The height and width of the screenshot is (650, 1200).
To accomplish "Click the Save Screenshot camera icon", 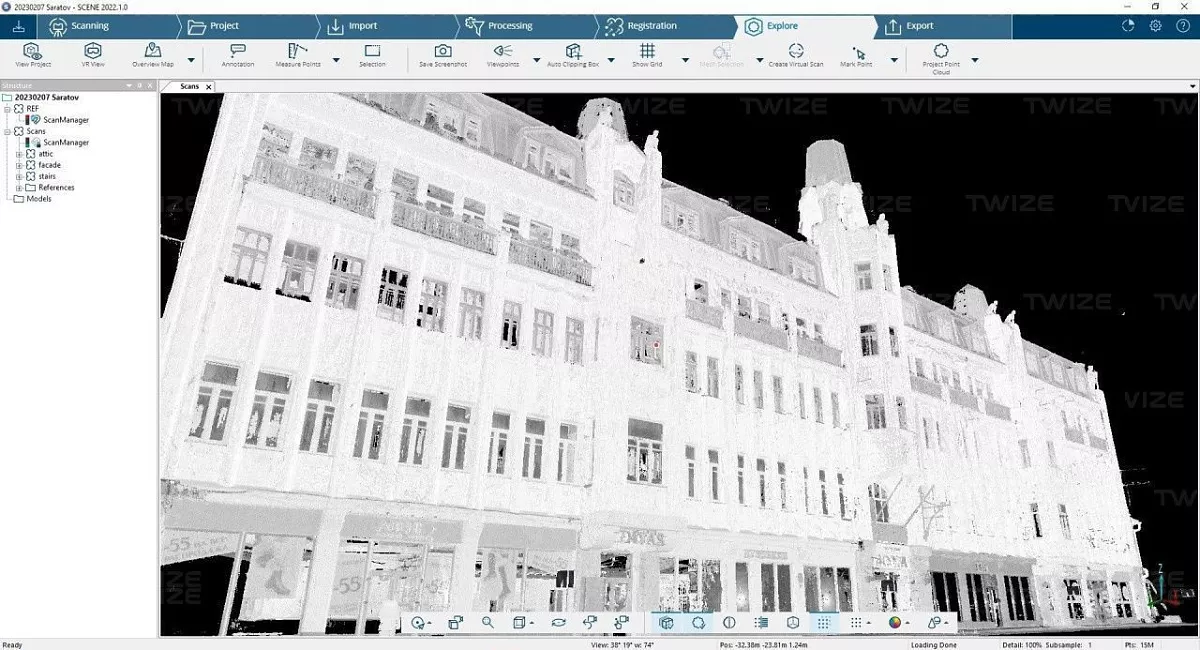I will 442,51.
